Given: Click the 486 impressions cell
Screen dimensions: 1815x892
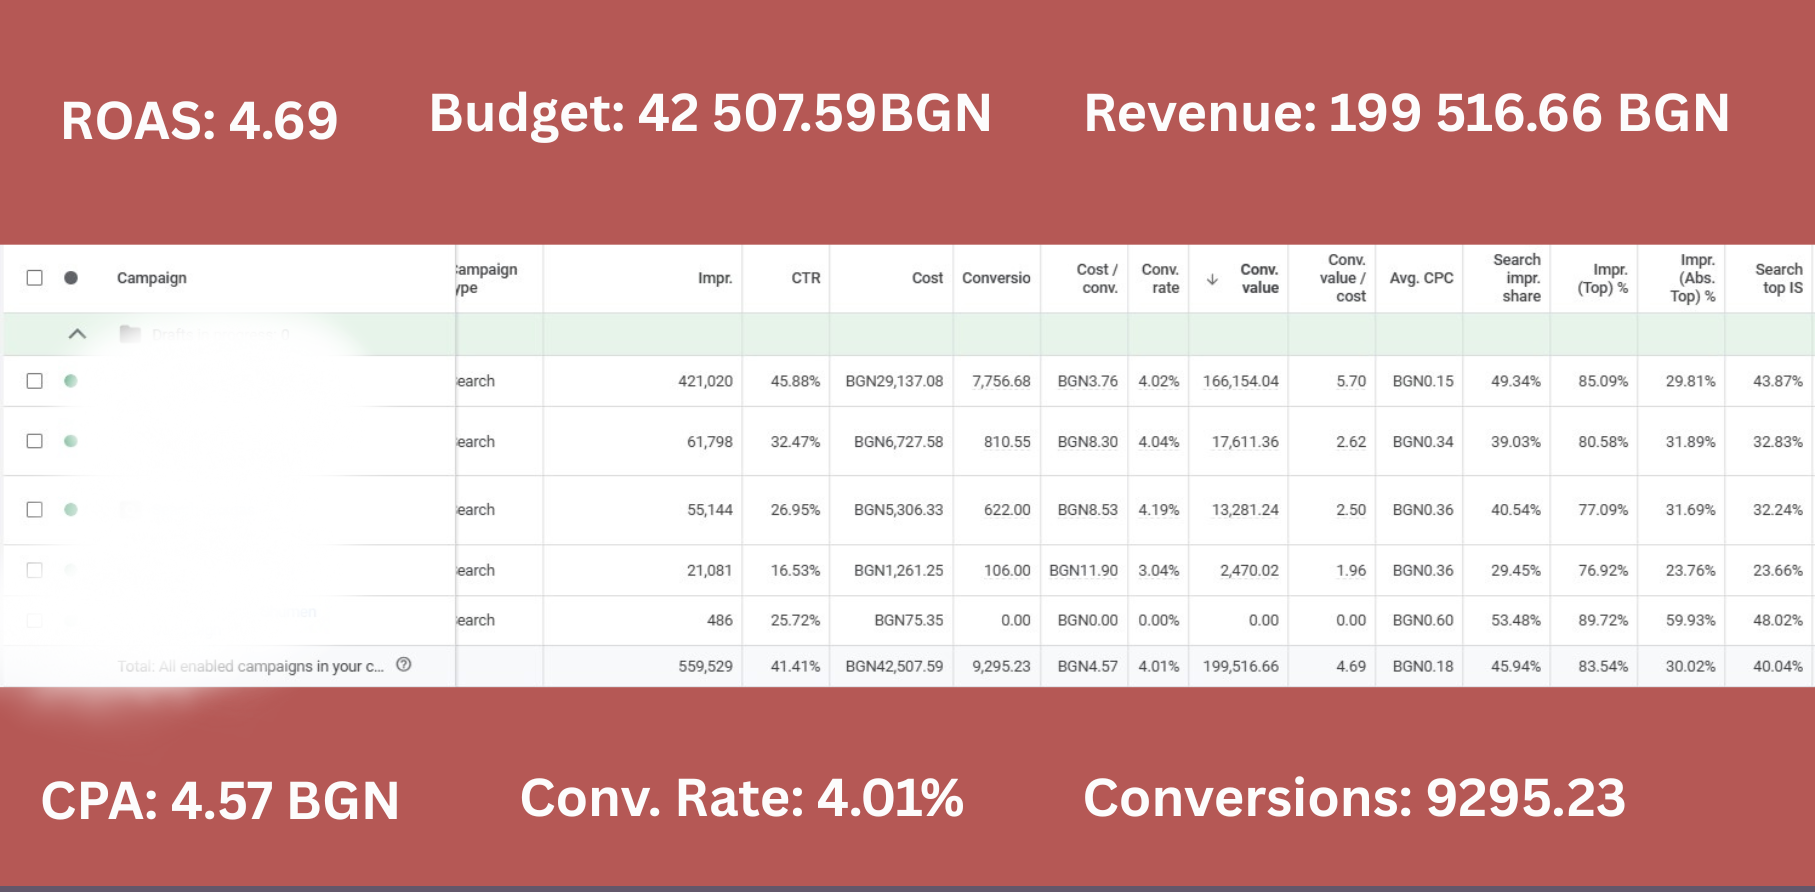Looking at the screenshot, I should [720, 620].
